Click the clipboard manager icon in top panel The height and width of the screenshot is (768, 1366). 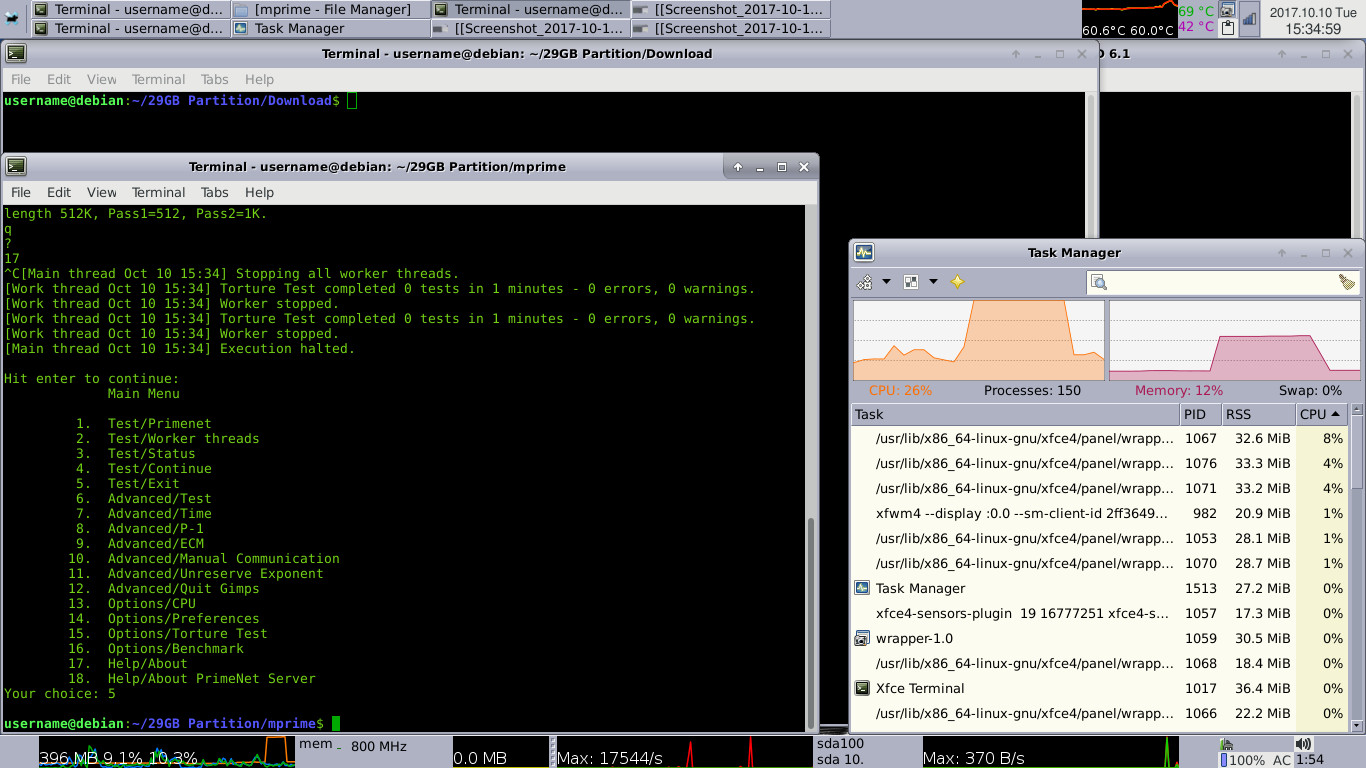tap(1227, 28)
